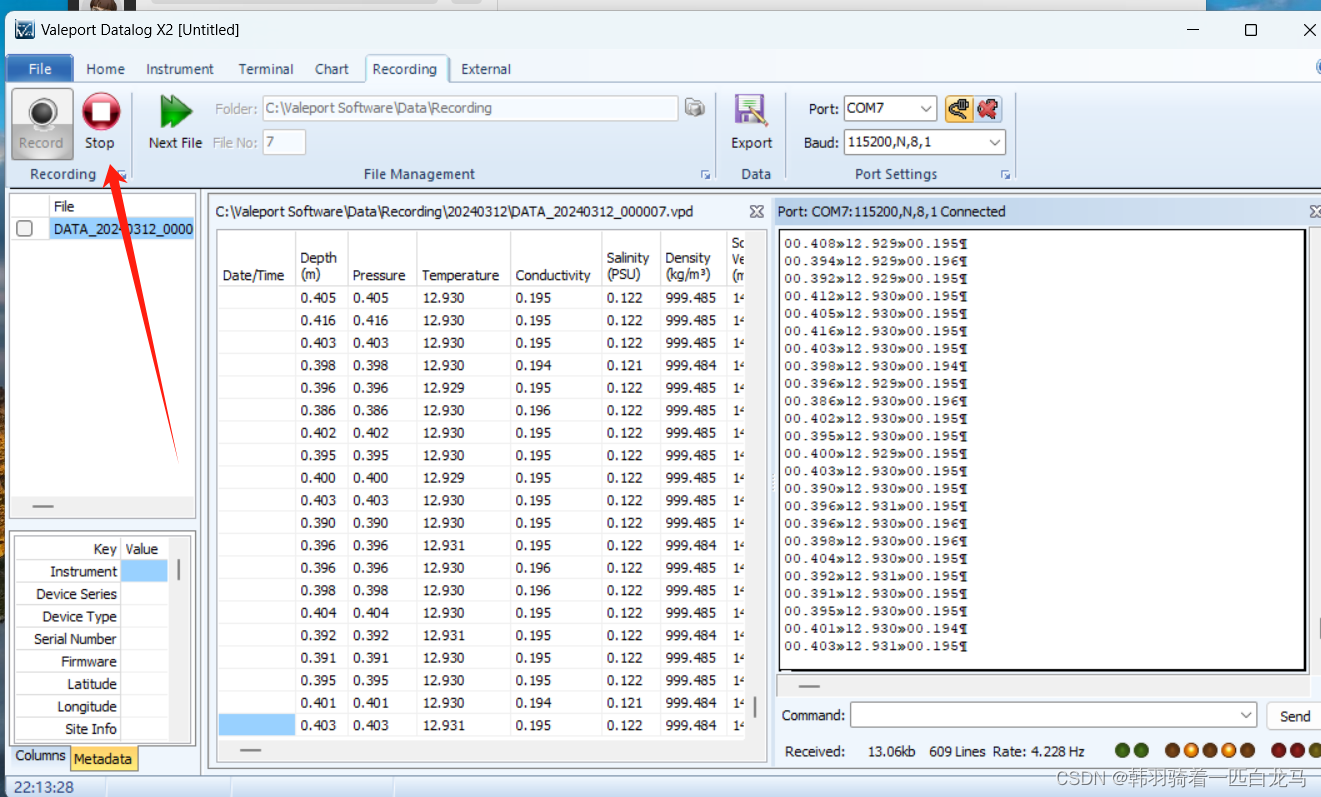
Task: Click the terminal horizontal scrollbar thumb
Action: tap(809, 686)
